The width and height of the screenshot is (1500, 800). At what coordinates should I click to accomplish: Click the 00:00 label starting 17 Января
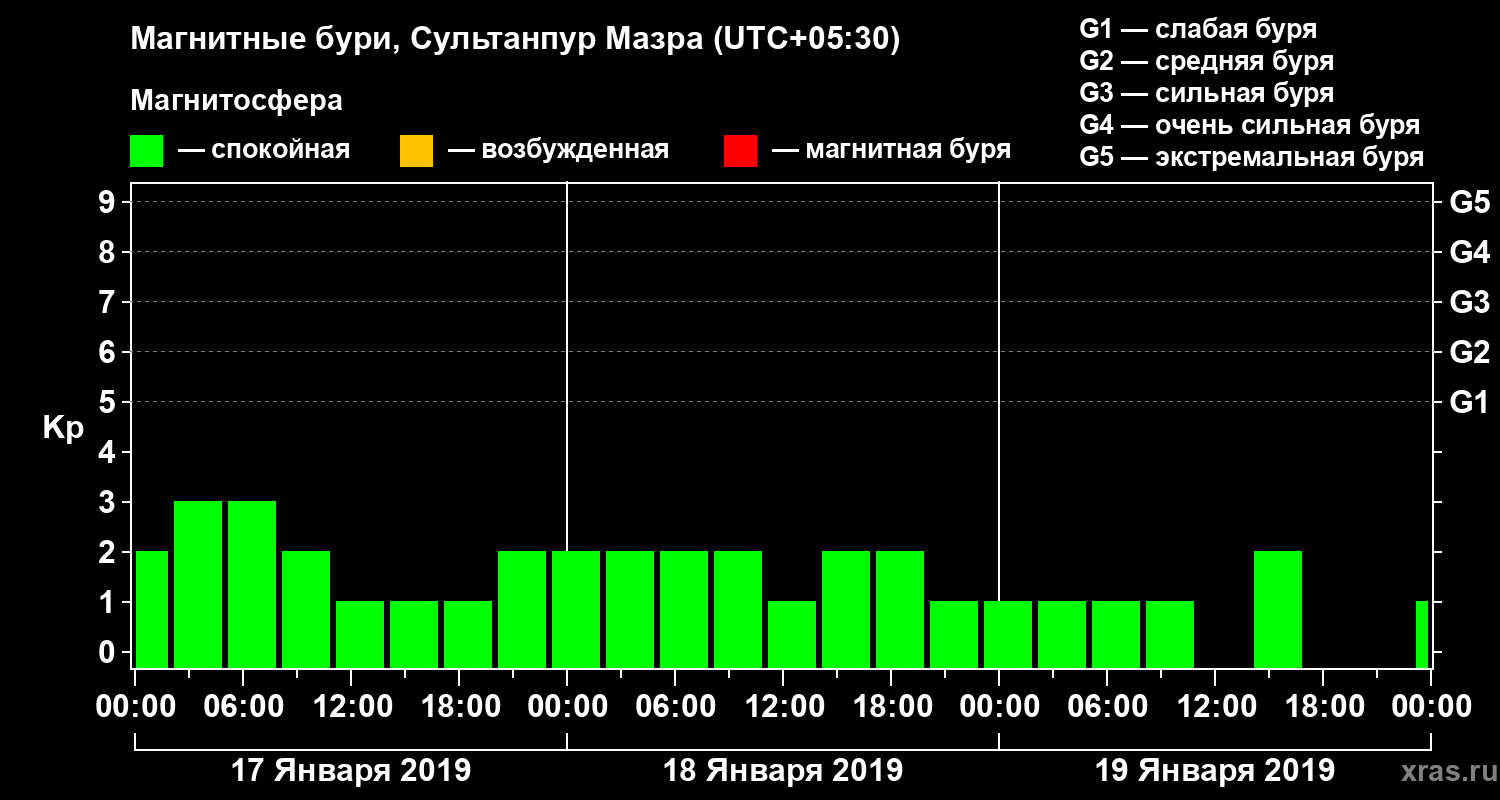(x=135, y=707)
